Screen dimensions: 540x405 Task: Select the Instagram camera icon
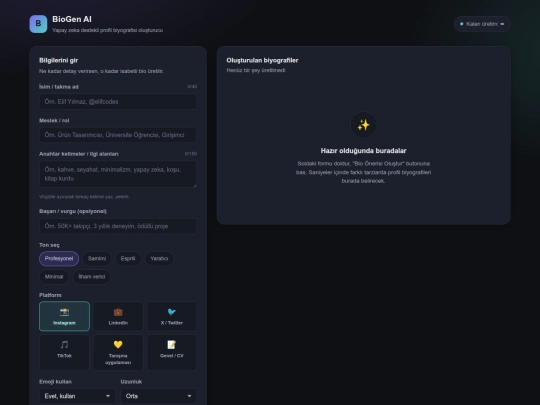tap(64, 312)
